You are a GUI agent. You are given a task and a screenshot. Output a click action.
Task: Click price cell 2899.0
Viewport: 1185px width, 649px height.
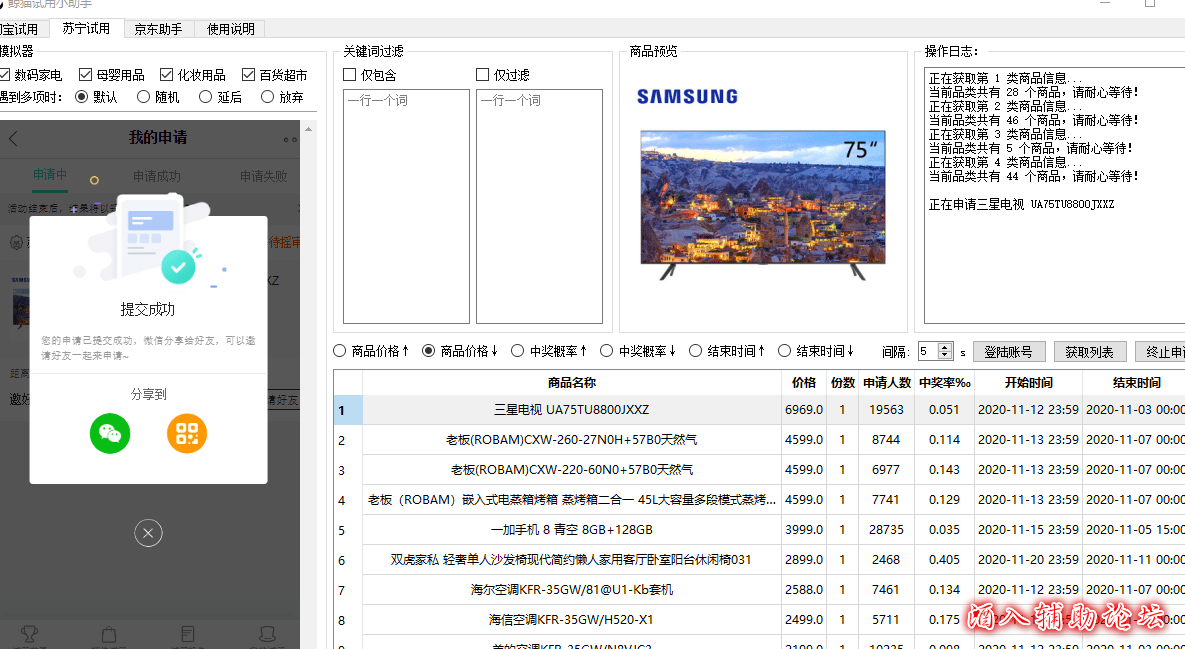point(803,560)
